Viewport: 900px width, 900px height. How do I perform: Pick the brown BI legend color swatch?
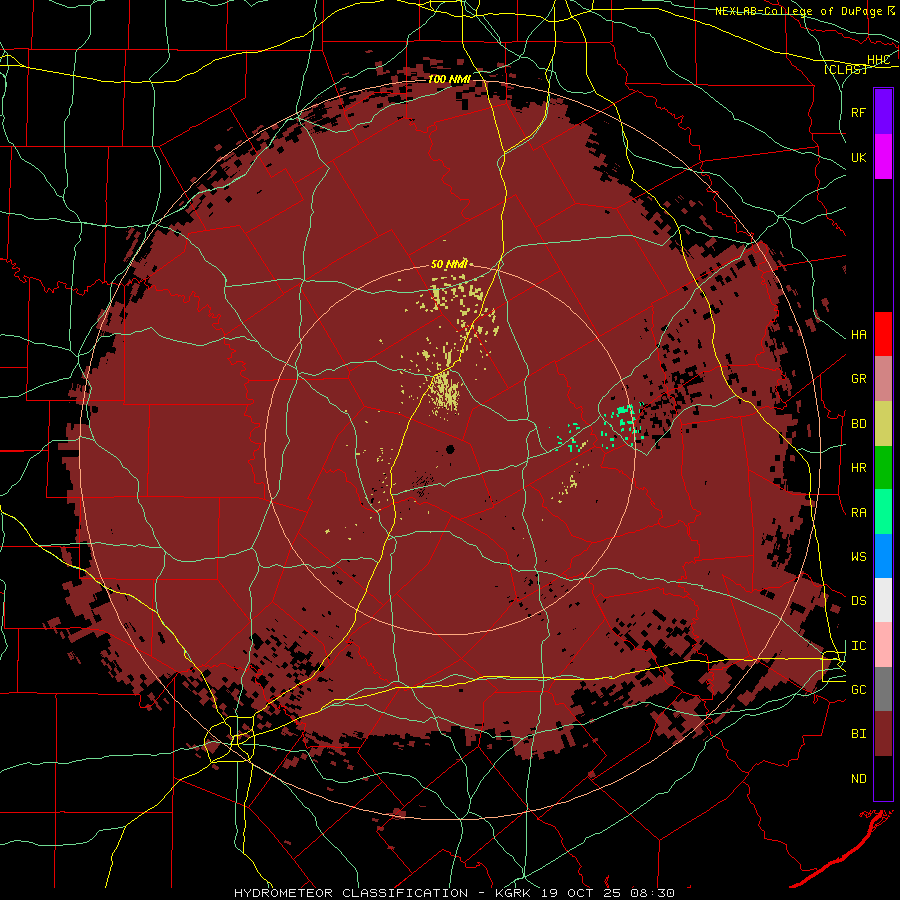[883, 734]
